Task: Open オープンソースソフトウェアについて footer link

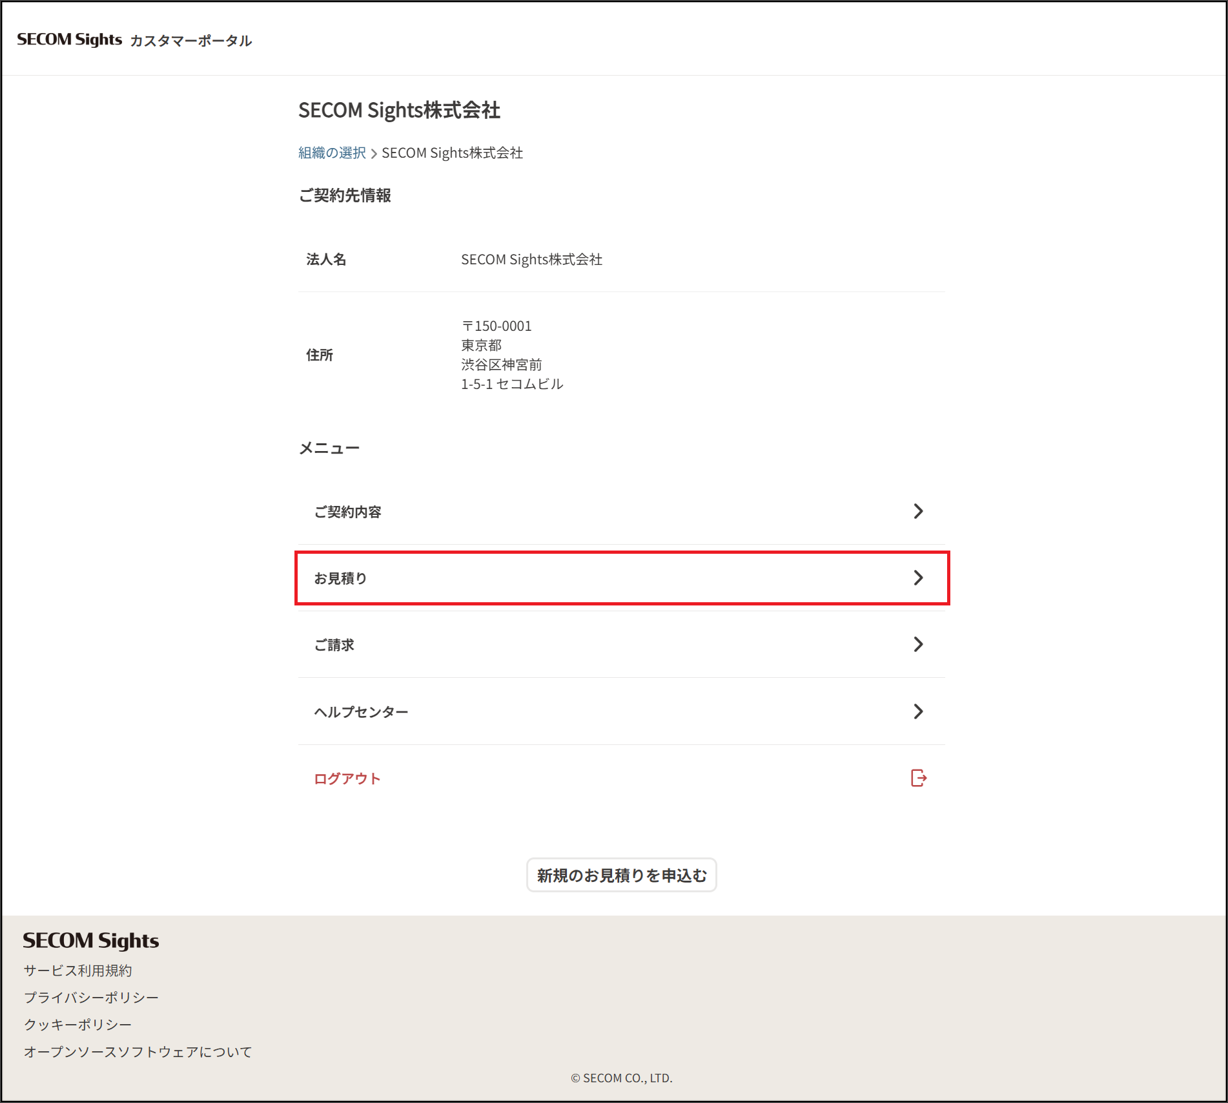Action: [x=138, y=1052]
